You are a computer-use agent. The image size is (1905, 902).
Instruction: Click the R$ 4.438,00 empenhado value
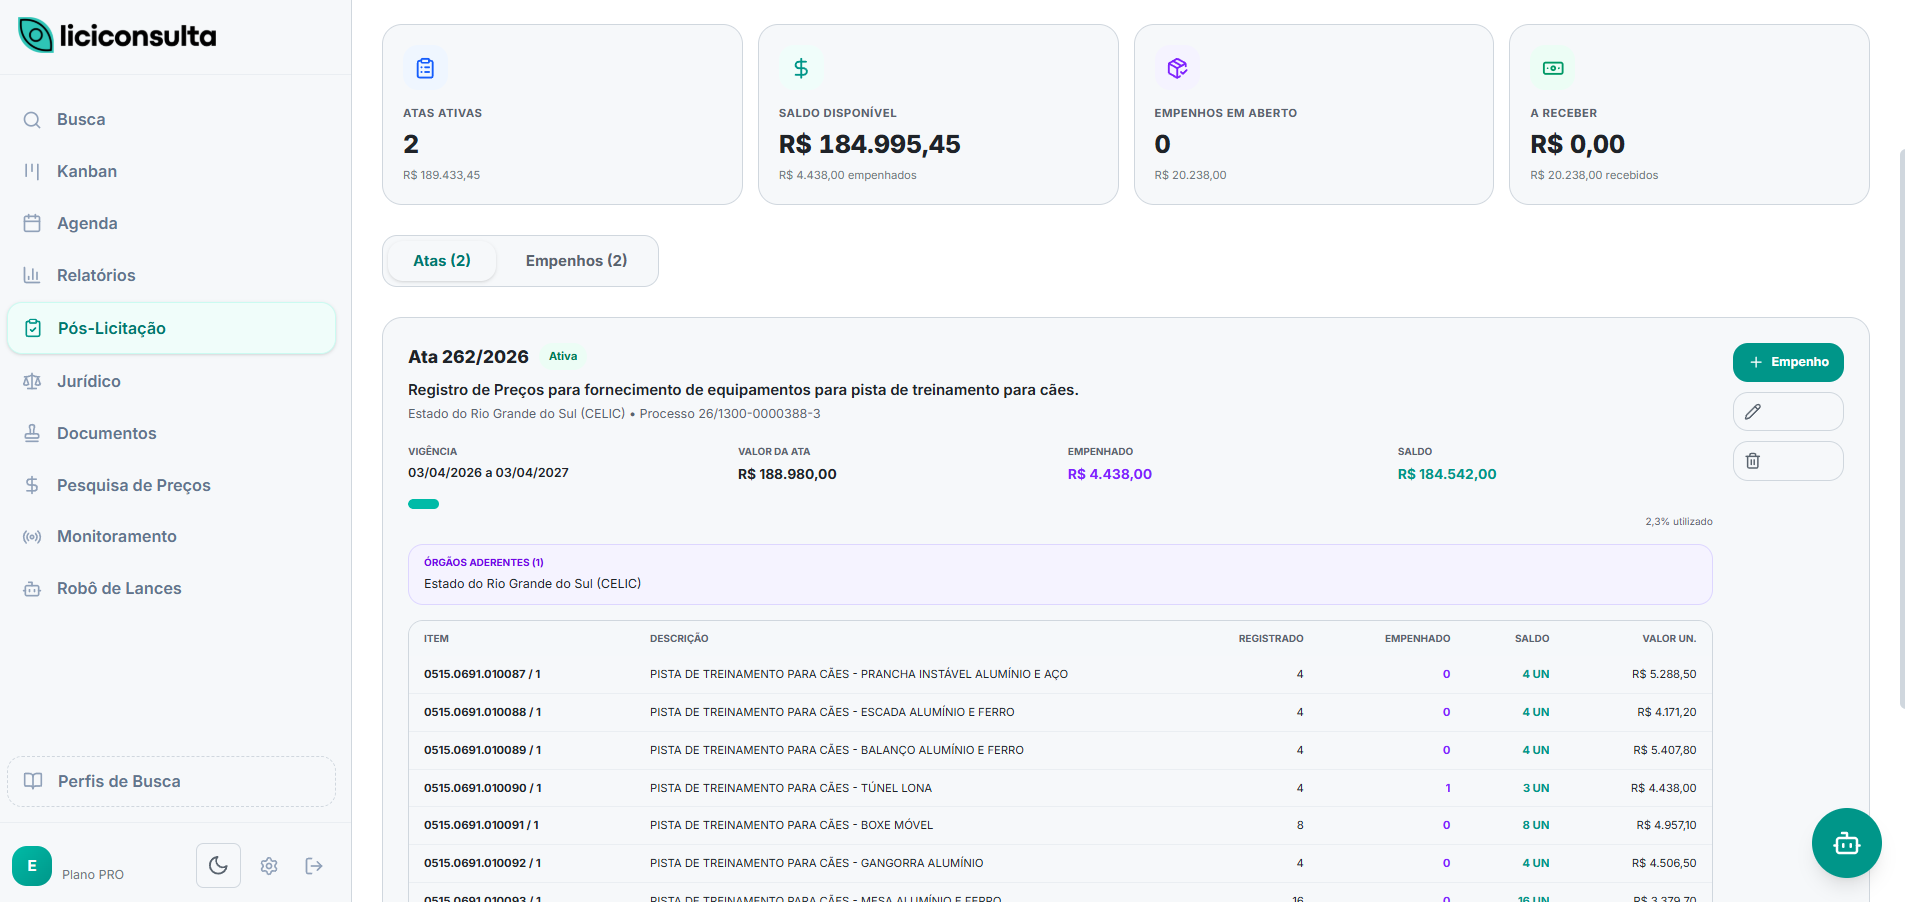tap(1110, 474)
